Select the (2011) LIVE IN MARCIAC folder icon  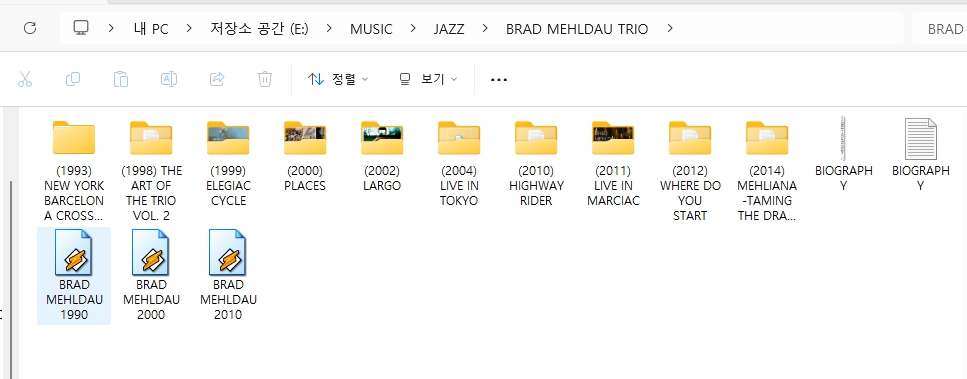(x=614, y=137)
